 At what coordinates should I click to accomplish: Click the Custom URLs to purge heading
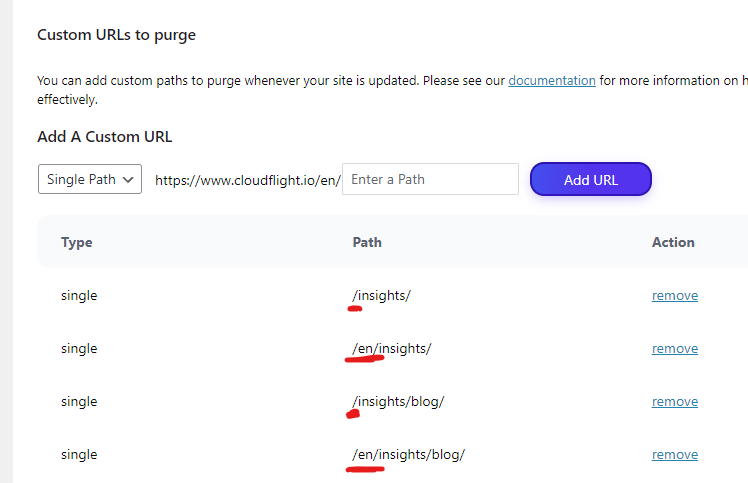tap(116, 35)
